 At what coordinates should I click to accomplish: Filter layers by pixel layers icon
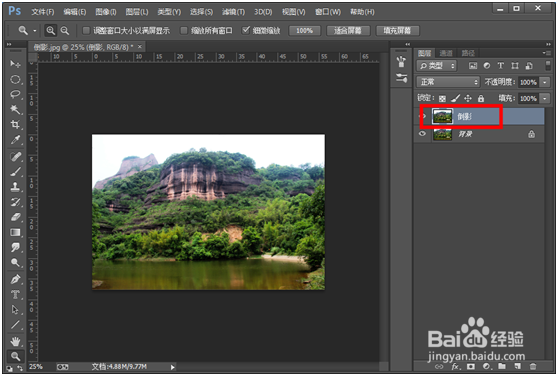coord(473,65)
